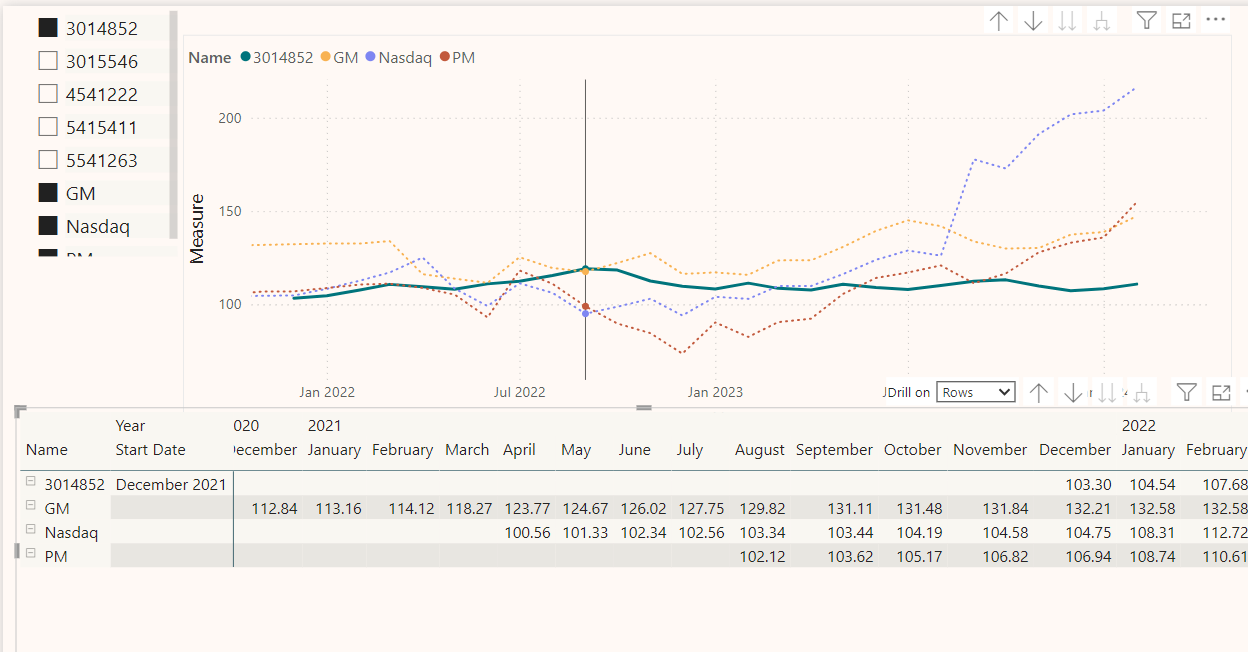Turn on drill down mode for the matrix
The width and height of the screenshot is (1248, 652).
pyautogui.click(x=1073, y=393)
